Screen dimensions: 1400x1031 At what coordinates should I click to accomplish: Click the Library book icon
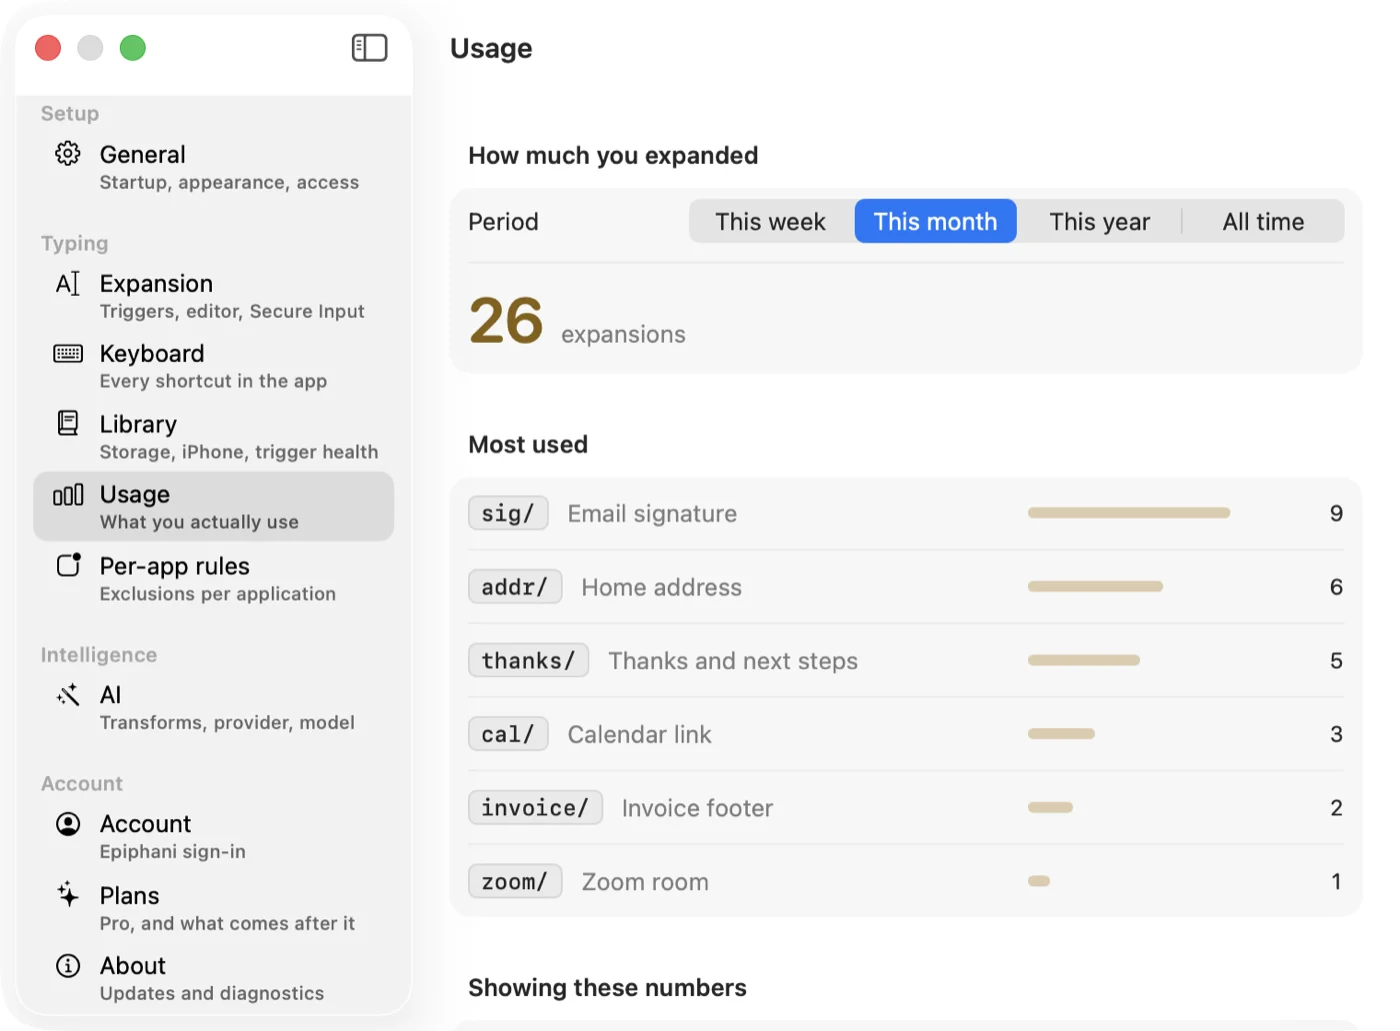pyautogui.click(x=68, y=424)
